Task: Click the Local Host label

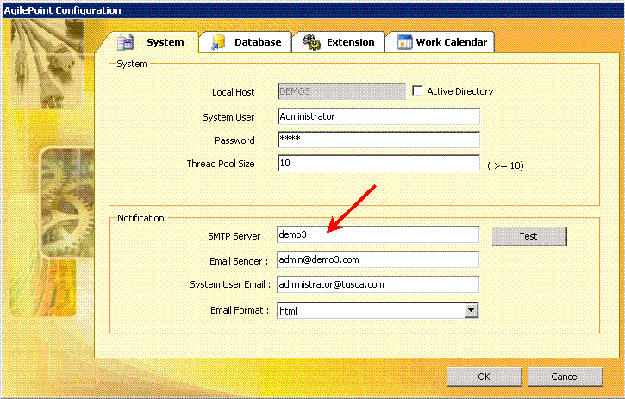Action: pyautogui.click(x=233, y=92)
